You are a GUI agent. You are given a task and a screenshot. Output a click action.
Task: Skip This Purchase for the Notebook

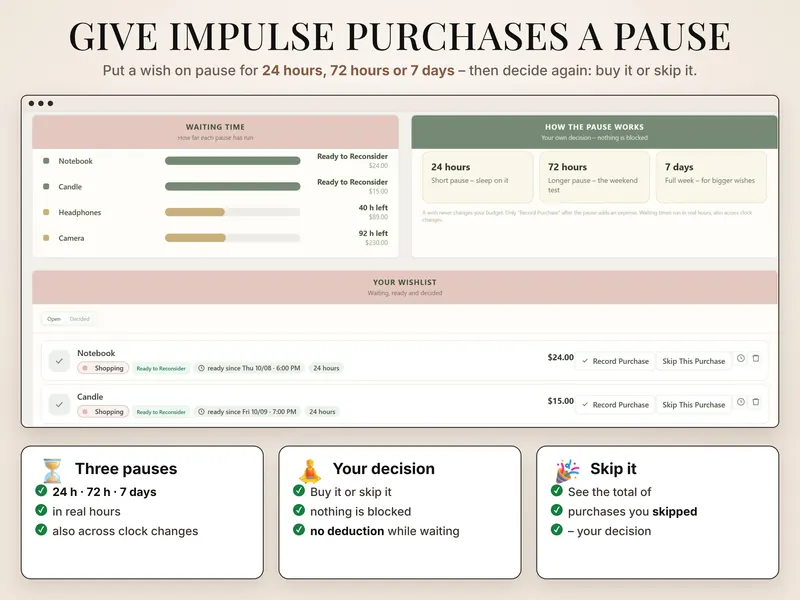pos(693,361)
